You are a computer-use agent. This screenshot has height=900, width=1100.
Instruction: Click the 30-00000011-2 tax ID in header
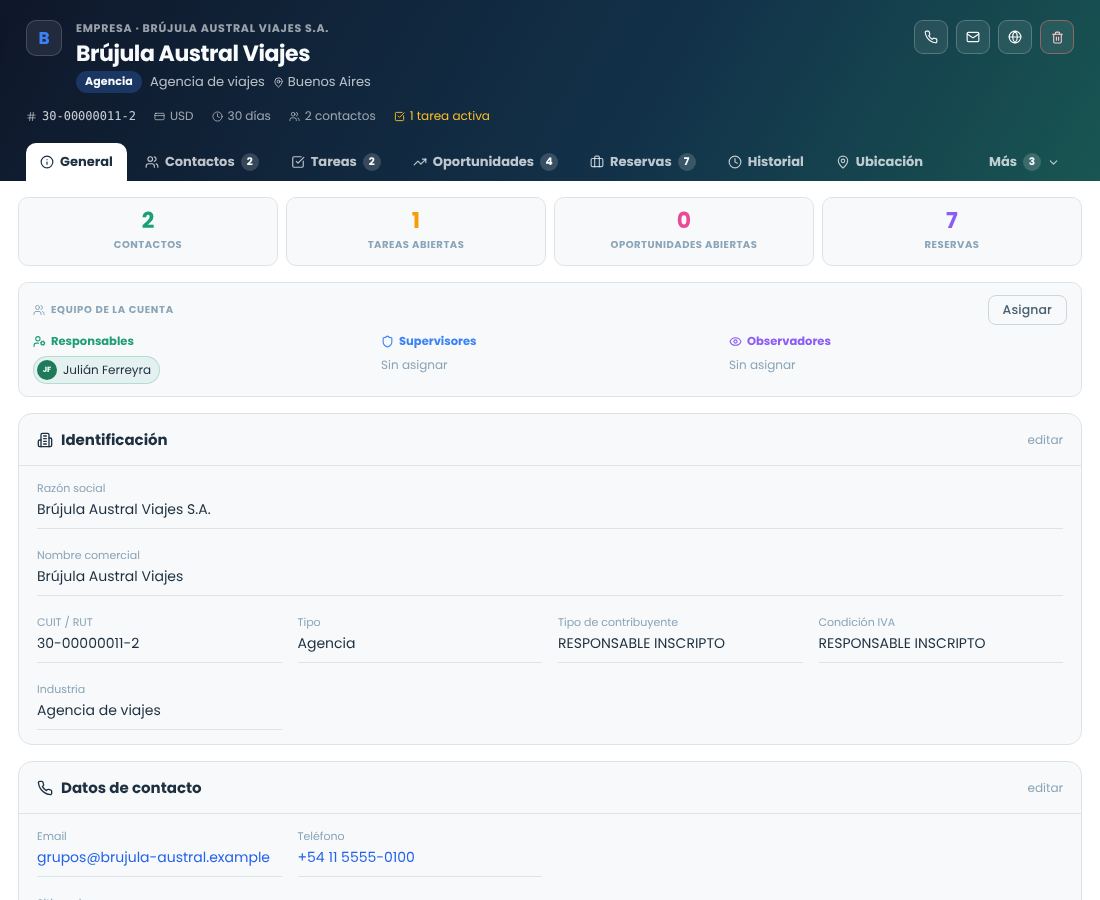click(81, 116)
